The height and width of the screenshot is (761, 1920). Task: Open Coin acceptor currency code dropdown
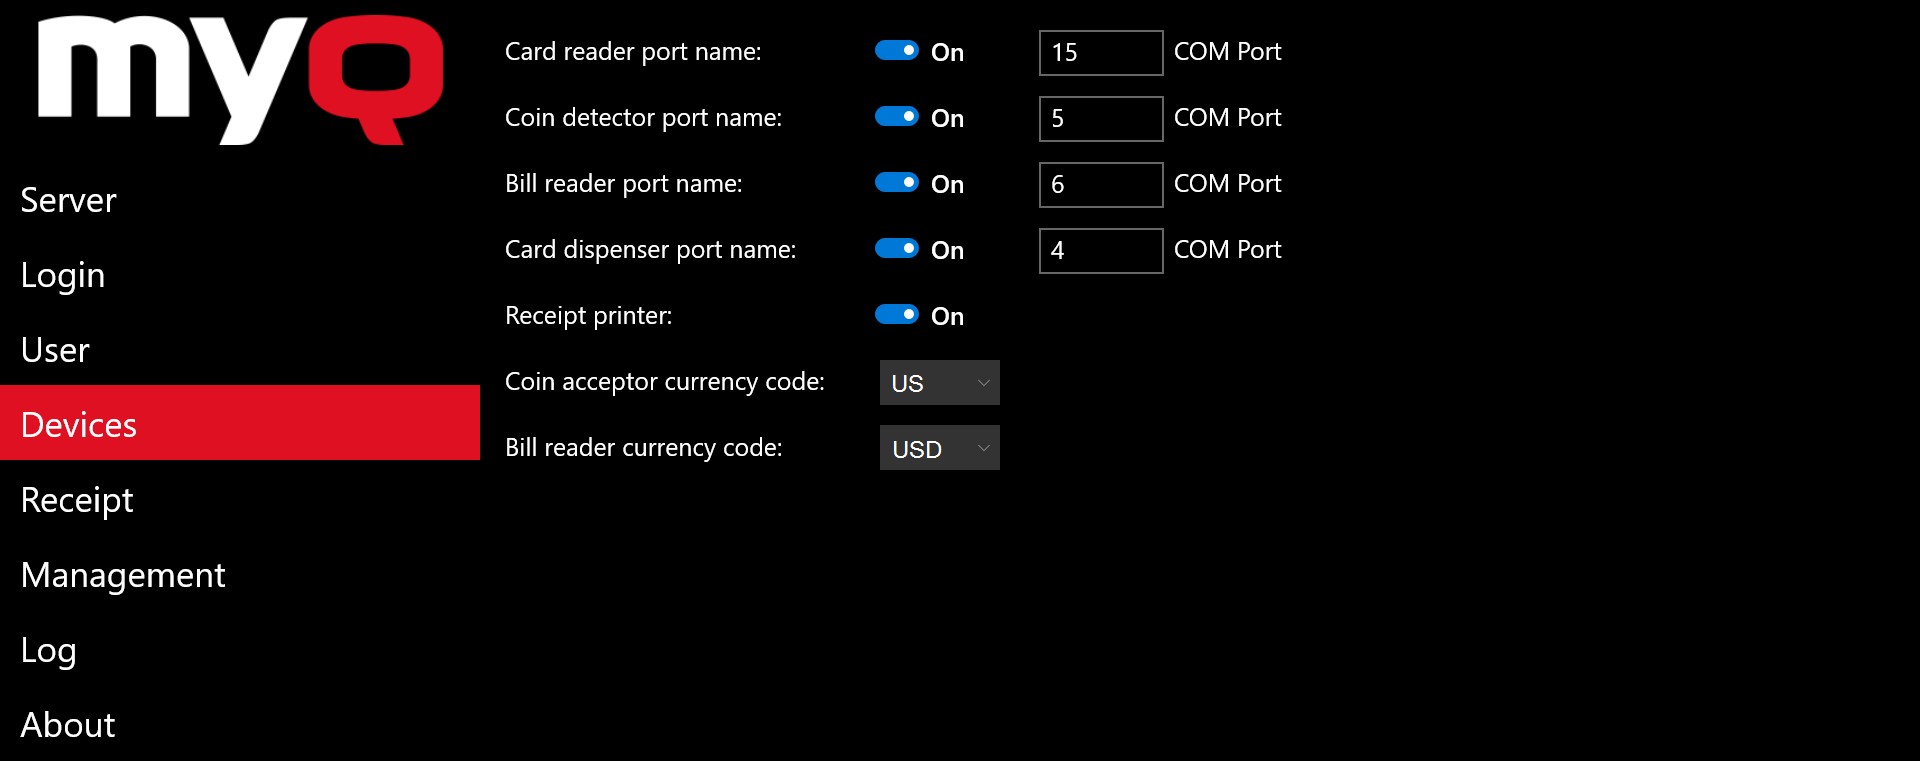(939, 383)
